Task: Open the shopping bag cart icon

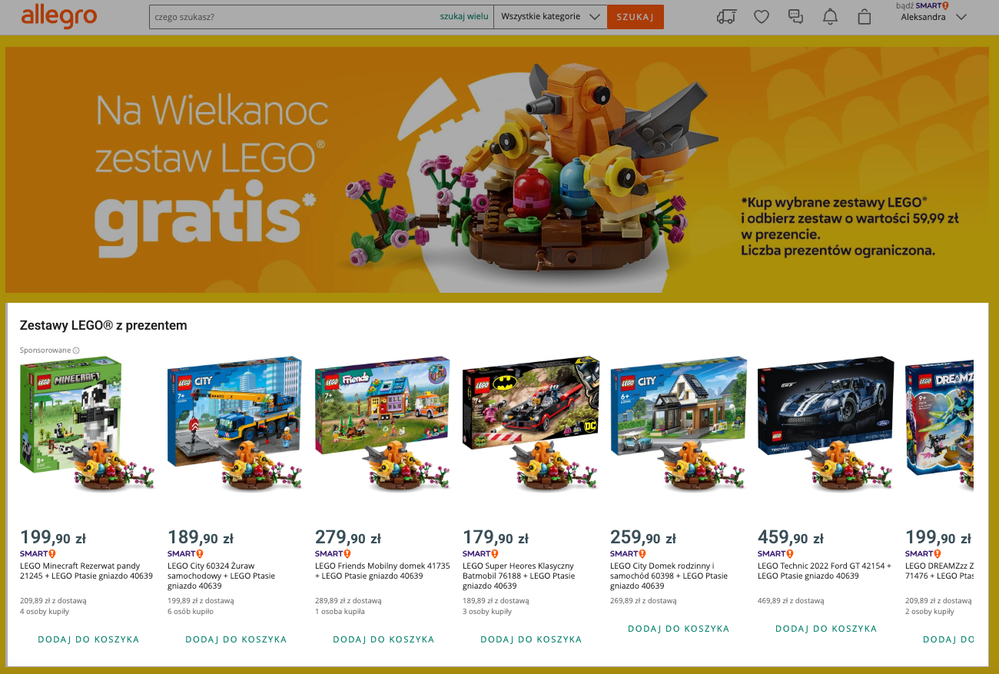Action: pyautogui.click(x=865, y=17)
